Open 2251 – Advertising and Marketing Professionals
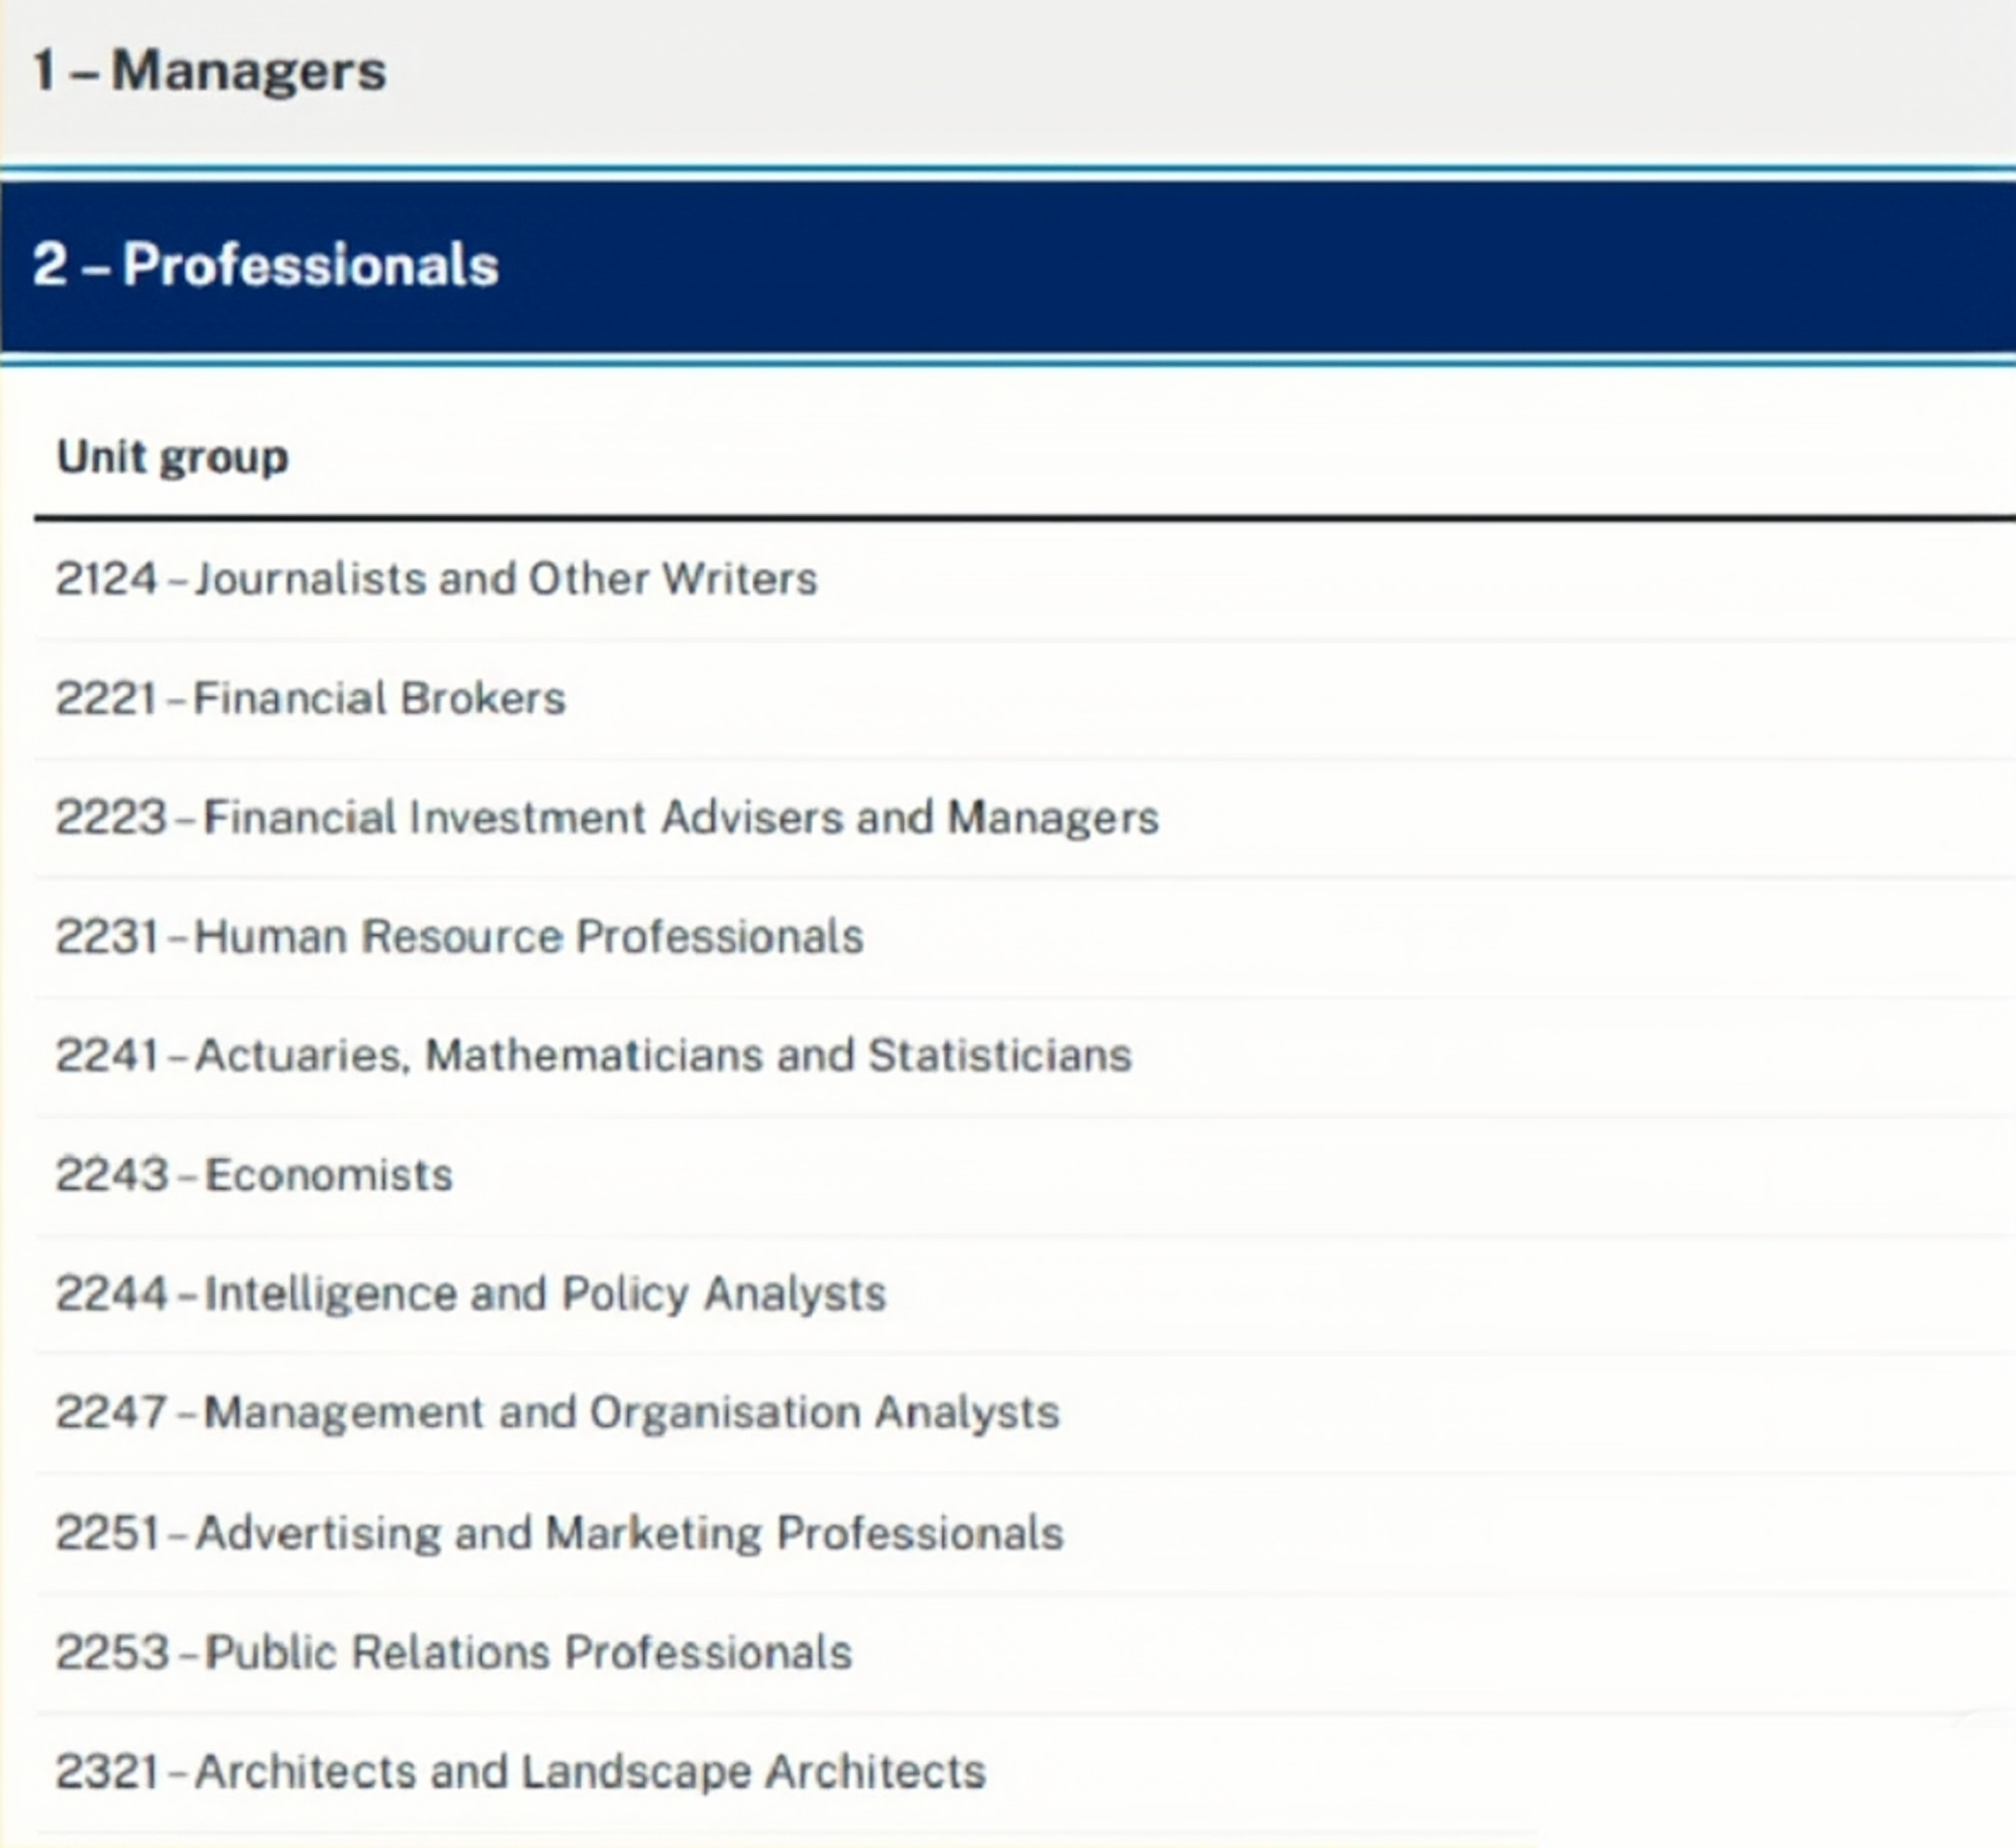2016x1848 pixels. pyautogui.click(x=559, y=1533)
